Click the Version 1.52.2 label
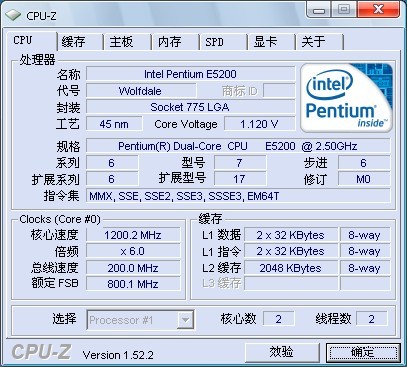 coord(118,355)
